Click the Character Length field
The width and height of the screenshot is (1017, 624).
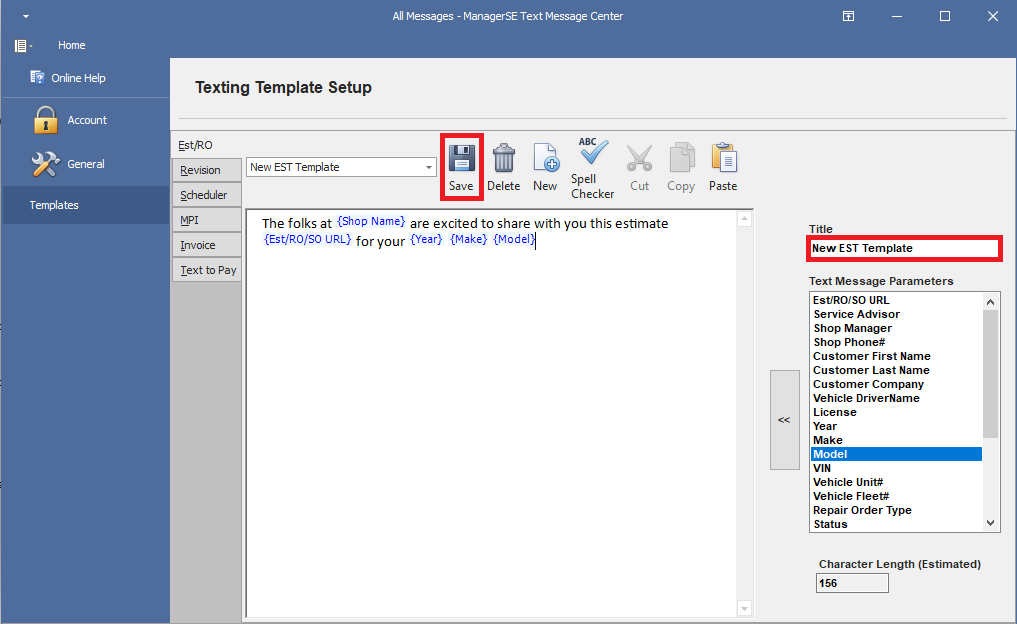point(852,583)
